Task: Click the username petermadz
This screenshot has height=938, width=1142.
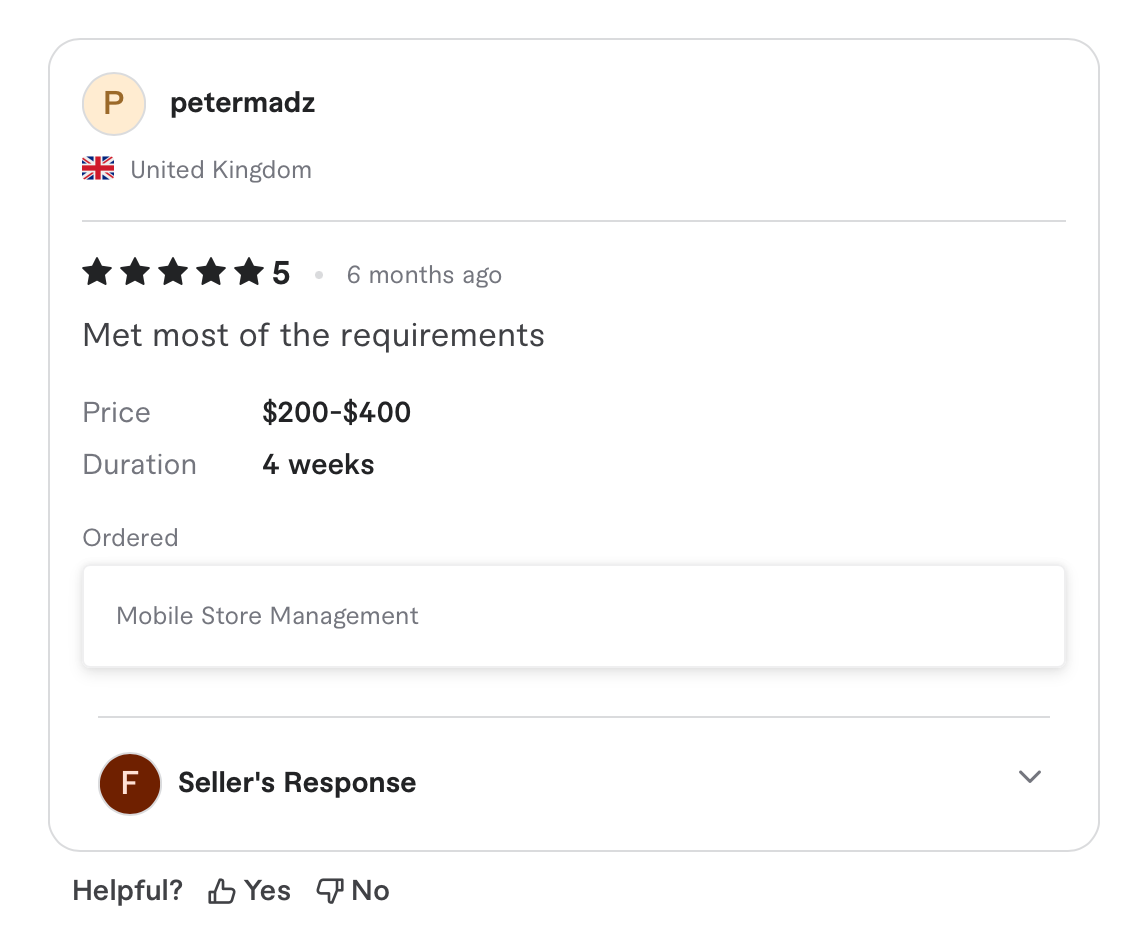Action: (242, 102)
